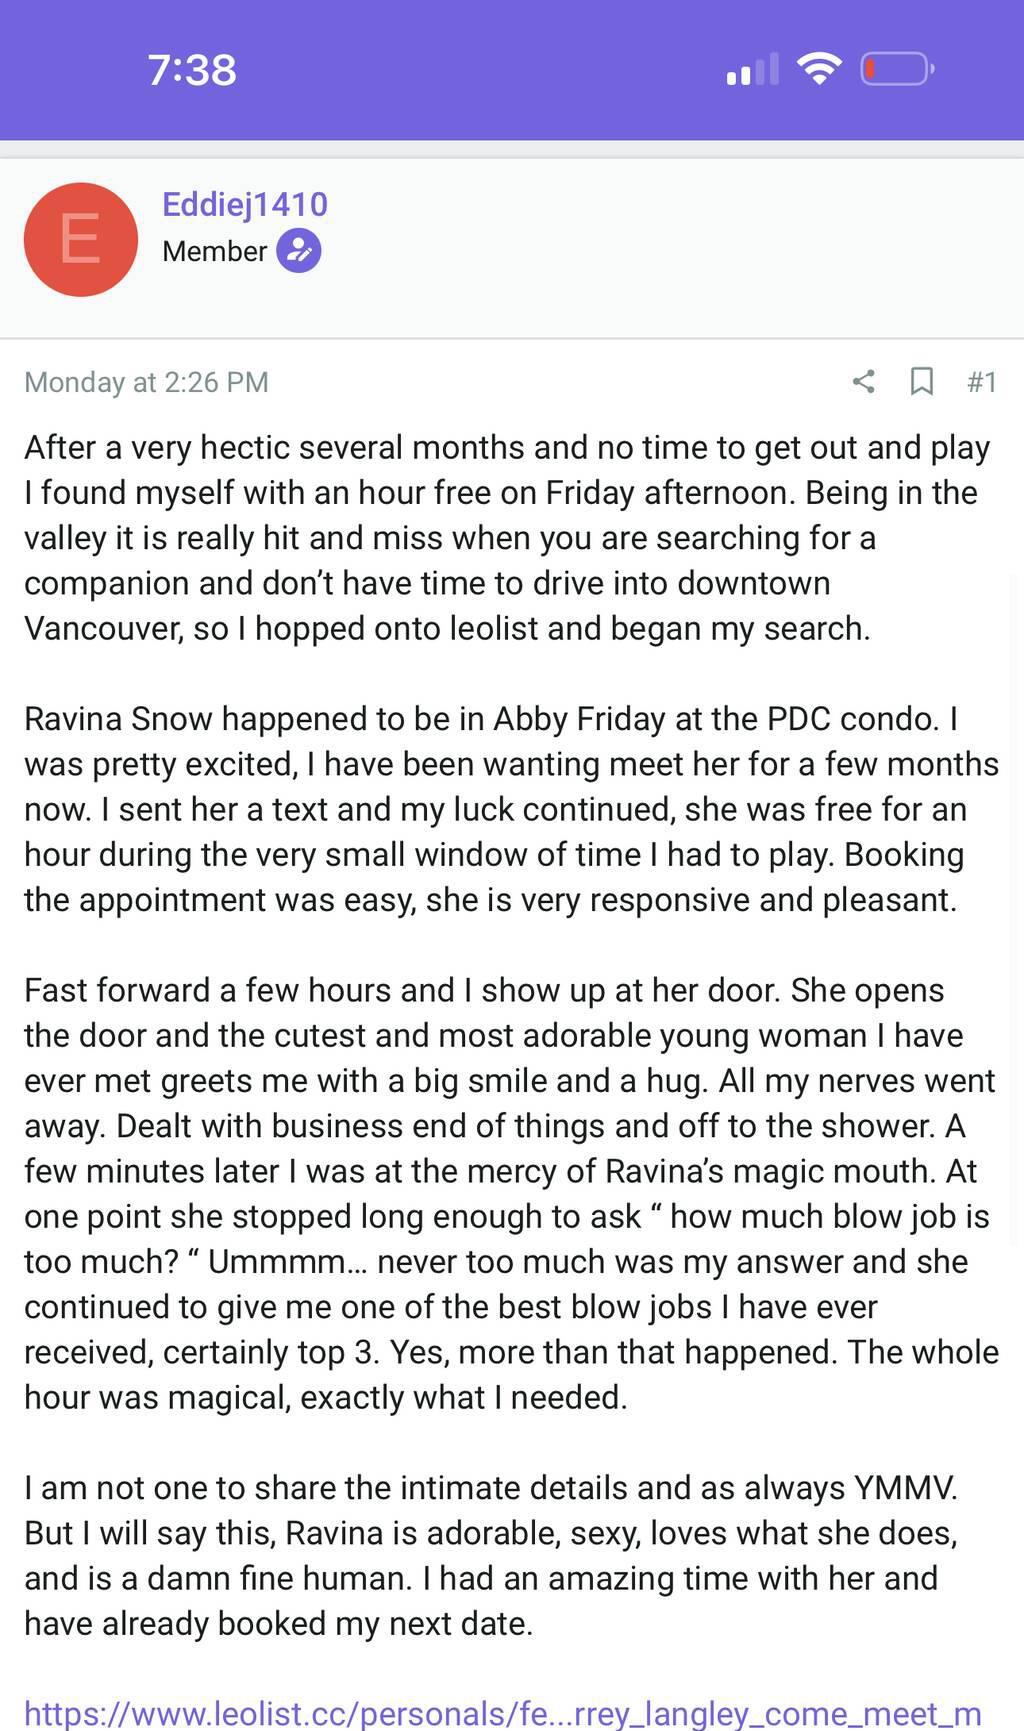The width and height of the screenshot is (1024, 1731).
Task: Bookmark this post with the bookmark icon
Action: coord(921,381)
